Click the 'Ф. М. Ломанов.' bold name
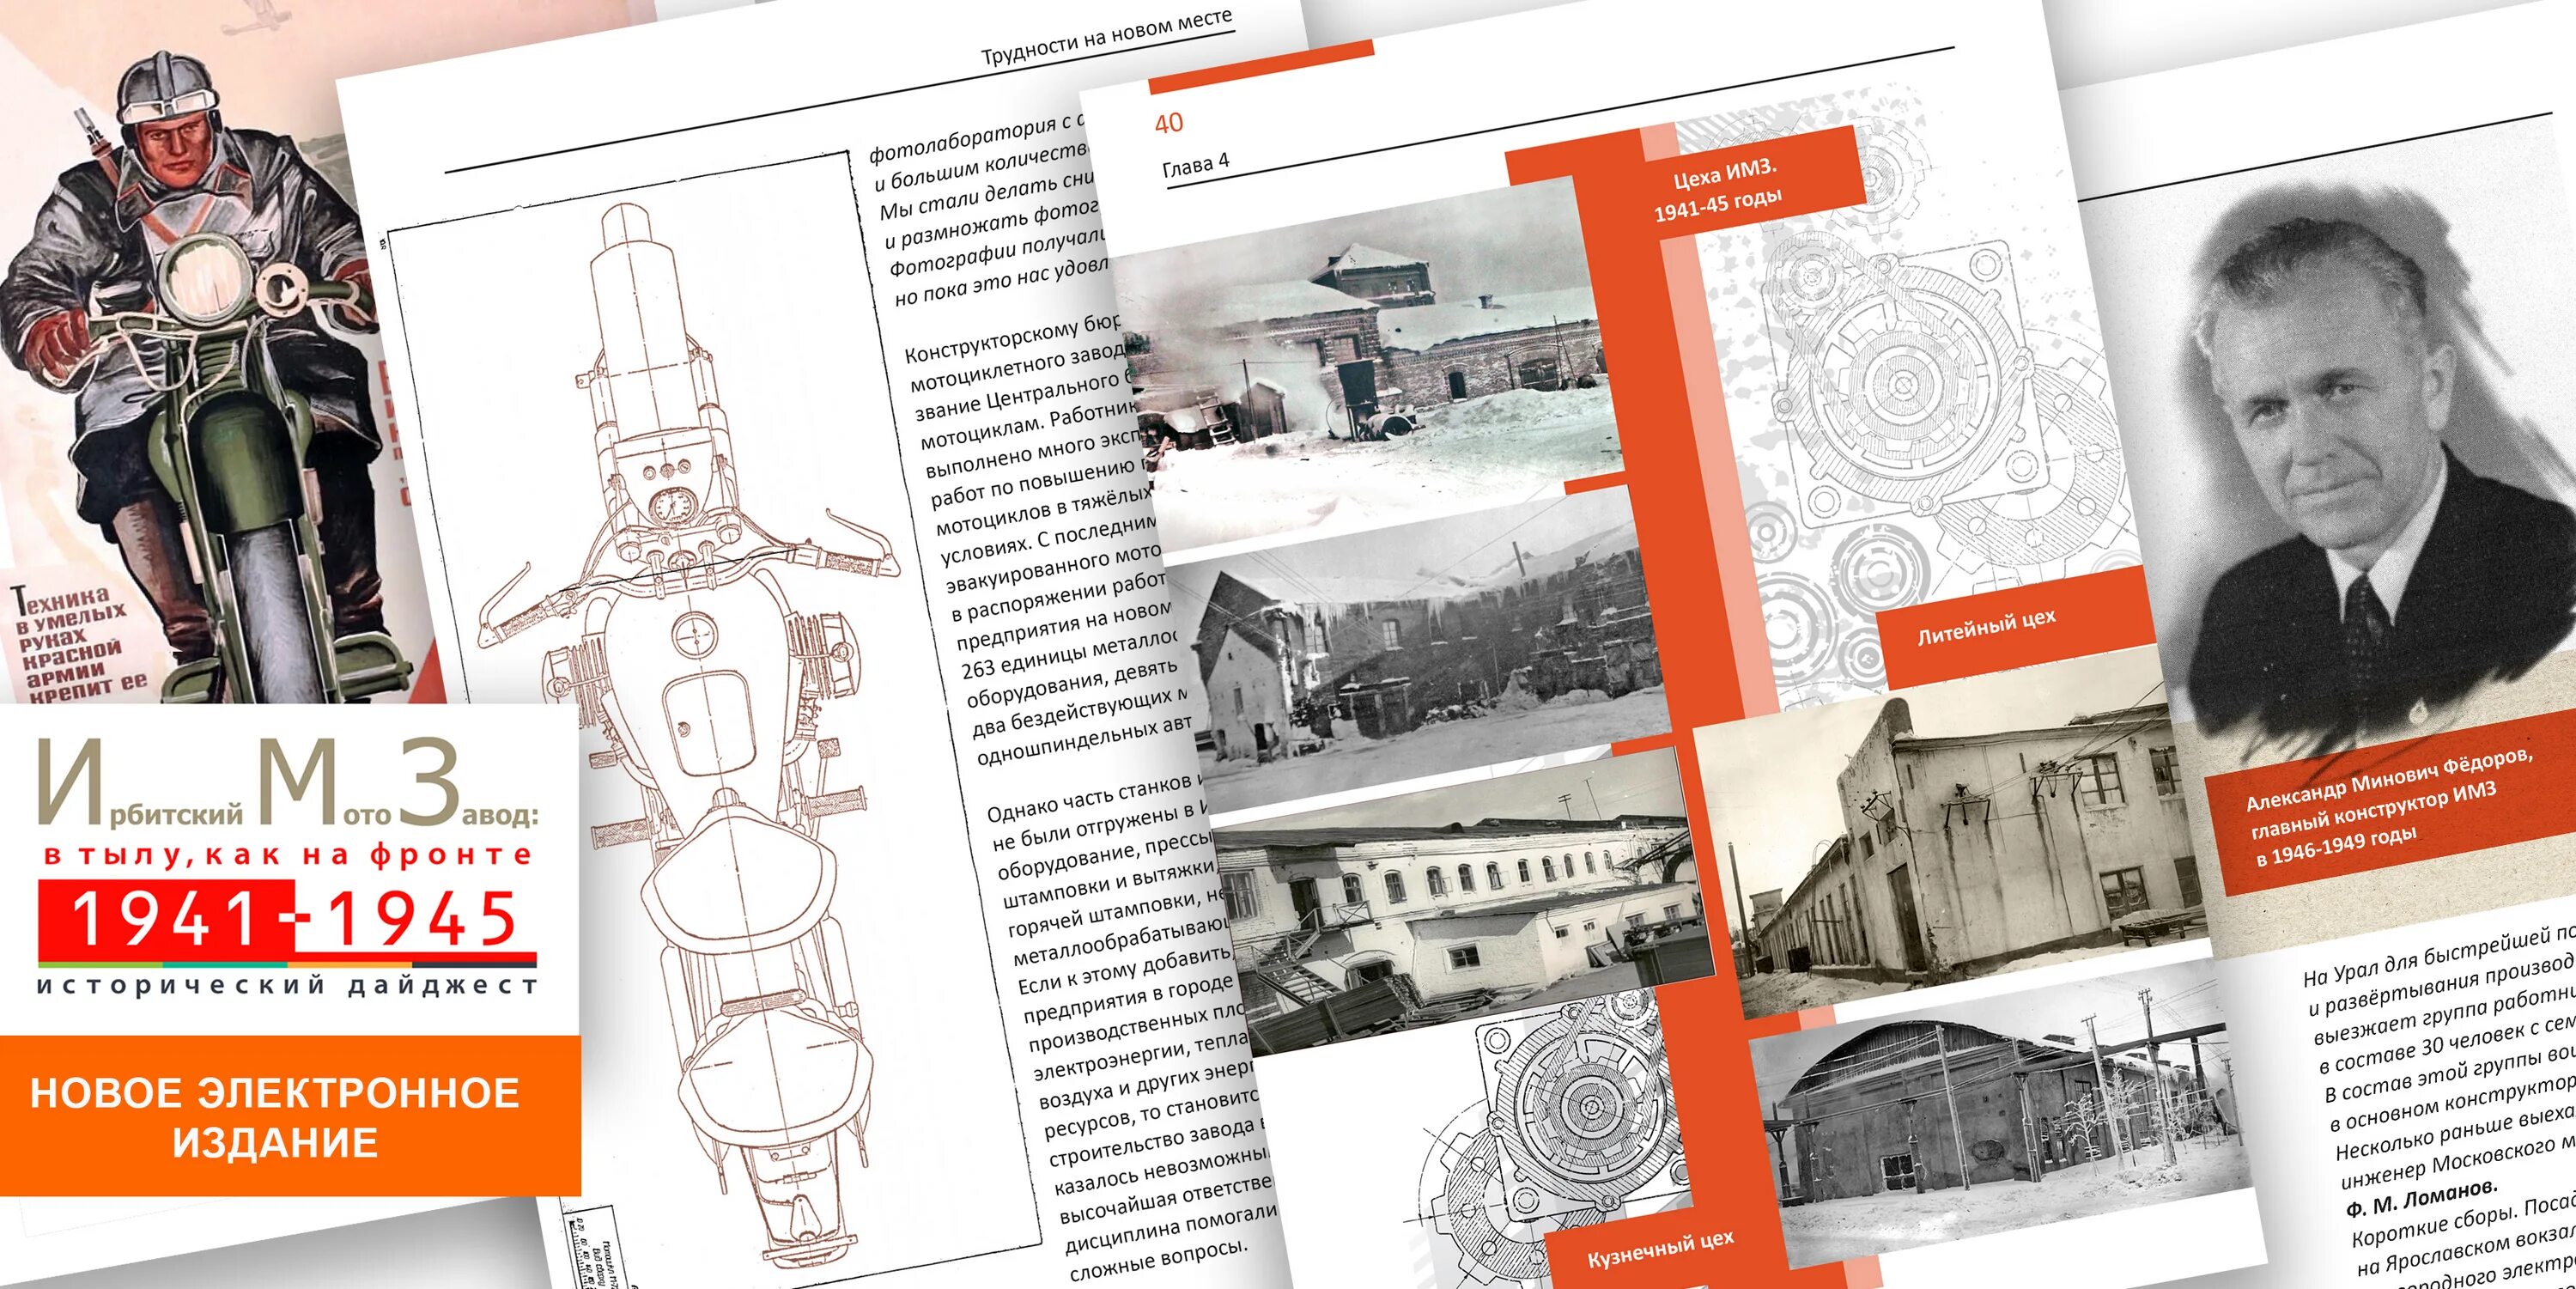The height and width of the screenshot is (1289, 2576). coord(2422,1198)
